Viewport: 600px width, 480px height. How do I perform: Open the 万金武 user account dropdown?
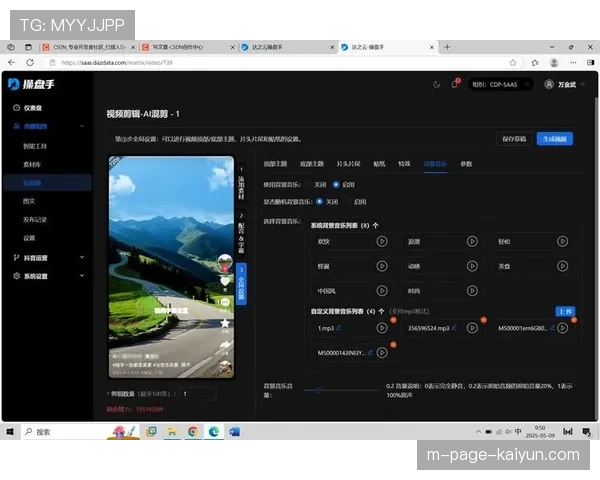tap(564, 85)
